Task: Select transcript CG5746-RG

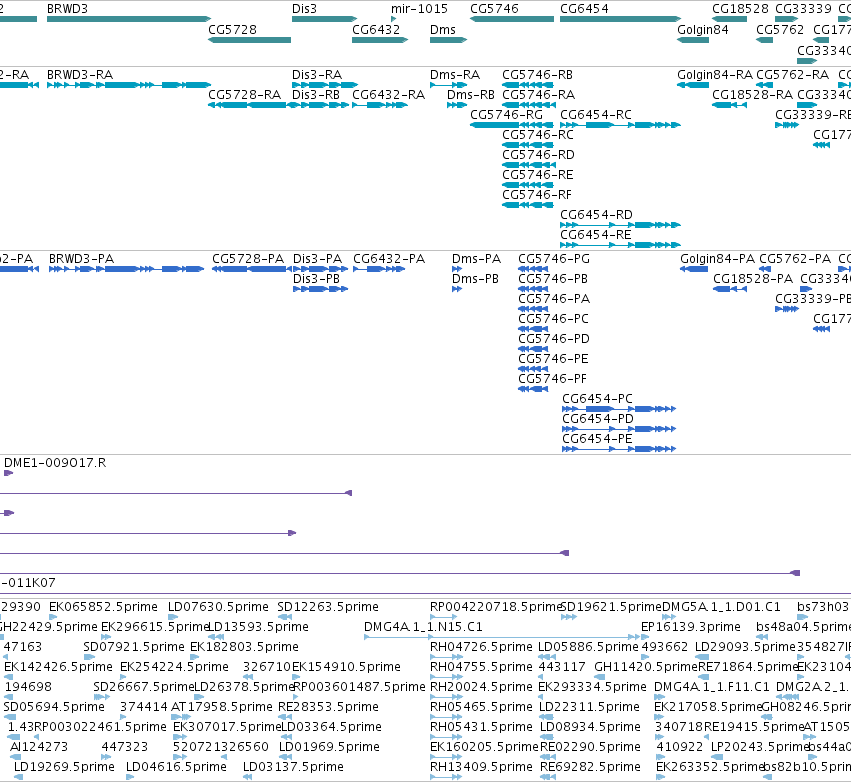Action: point(512,125)
